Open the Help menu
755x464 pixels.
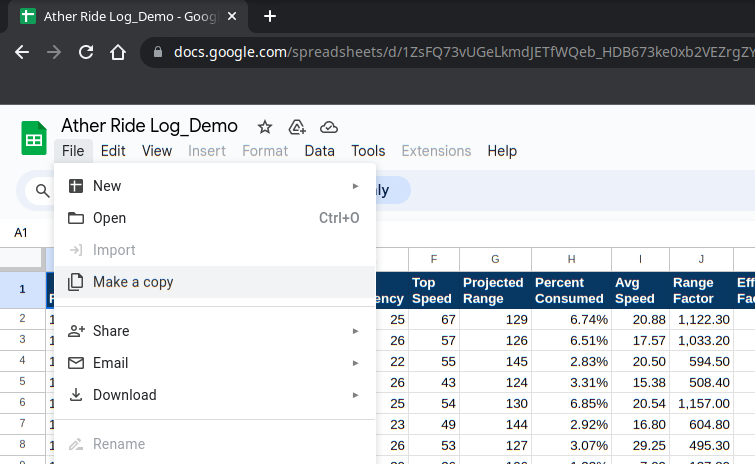[502, 151]
